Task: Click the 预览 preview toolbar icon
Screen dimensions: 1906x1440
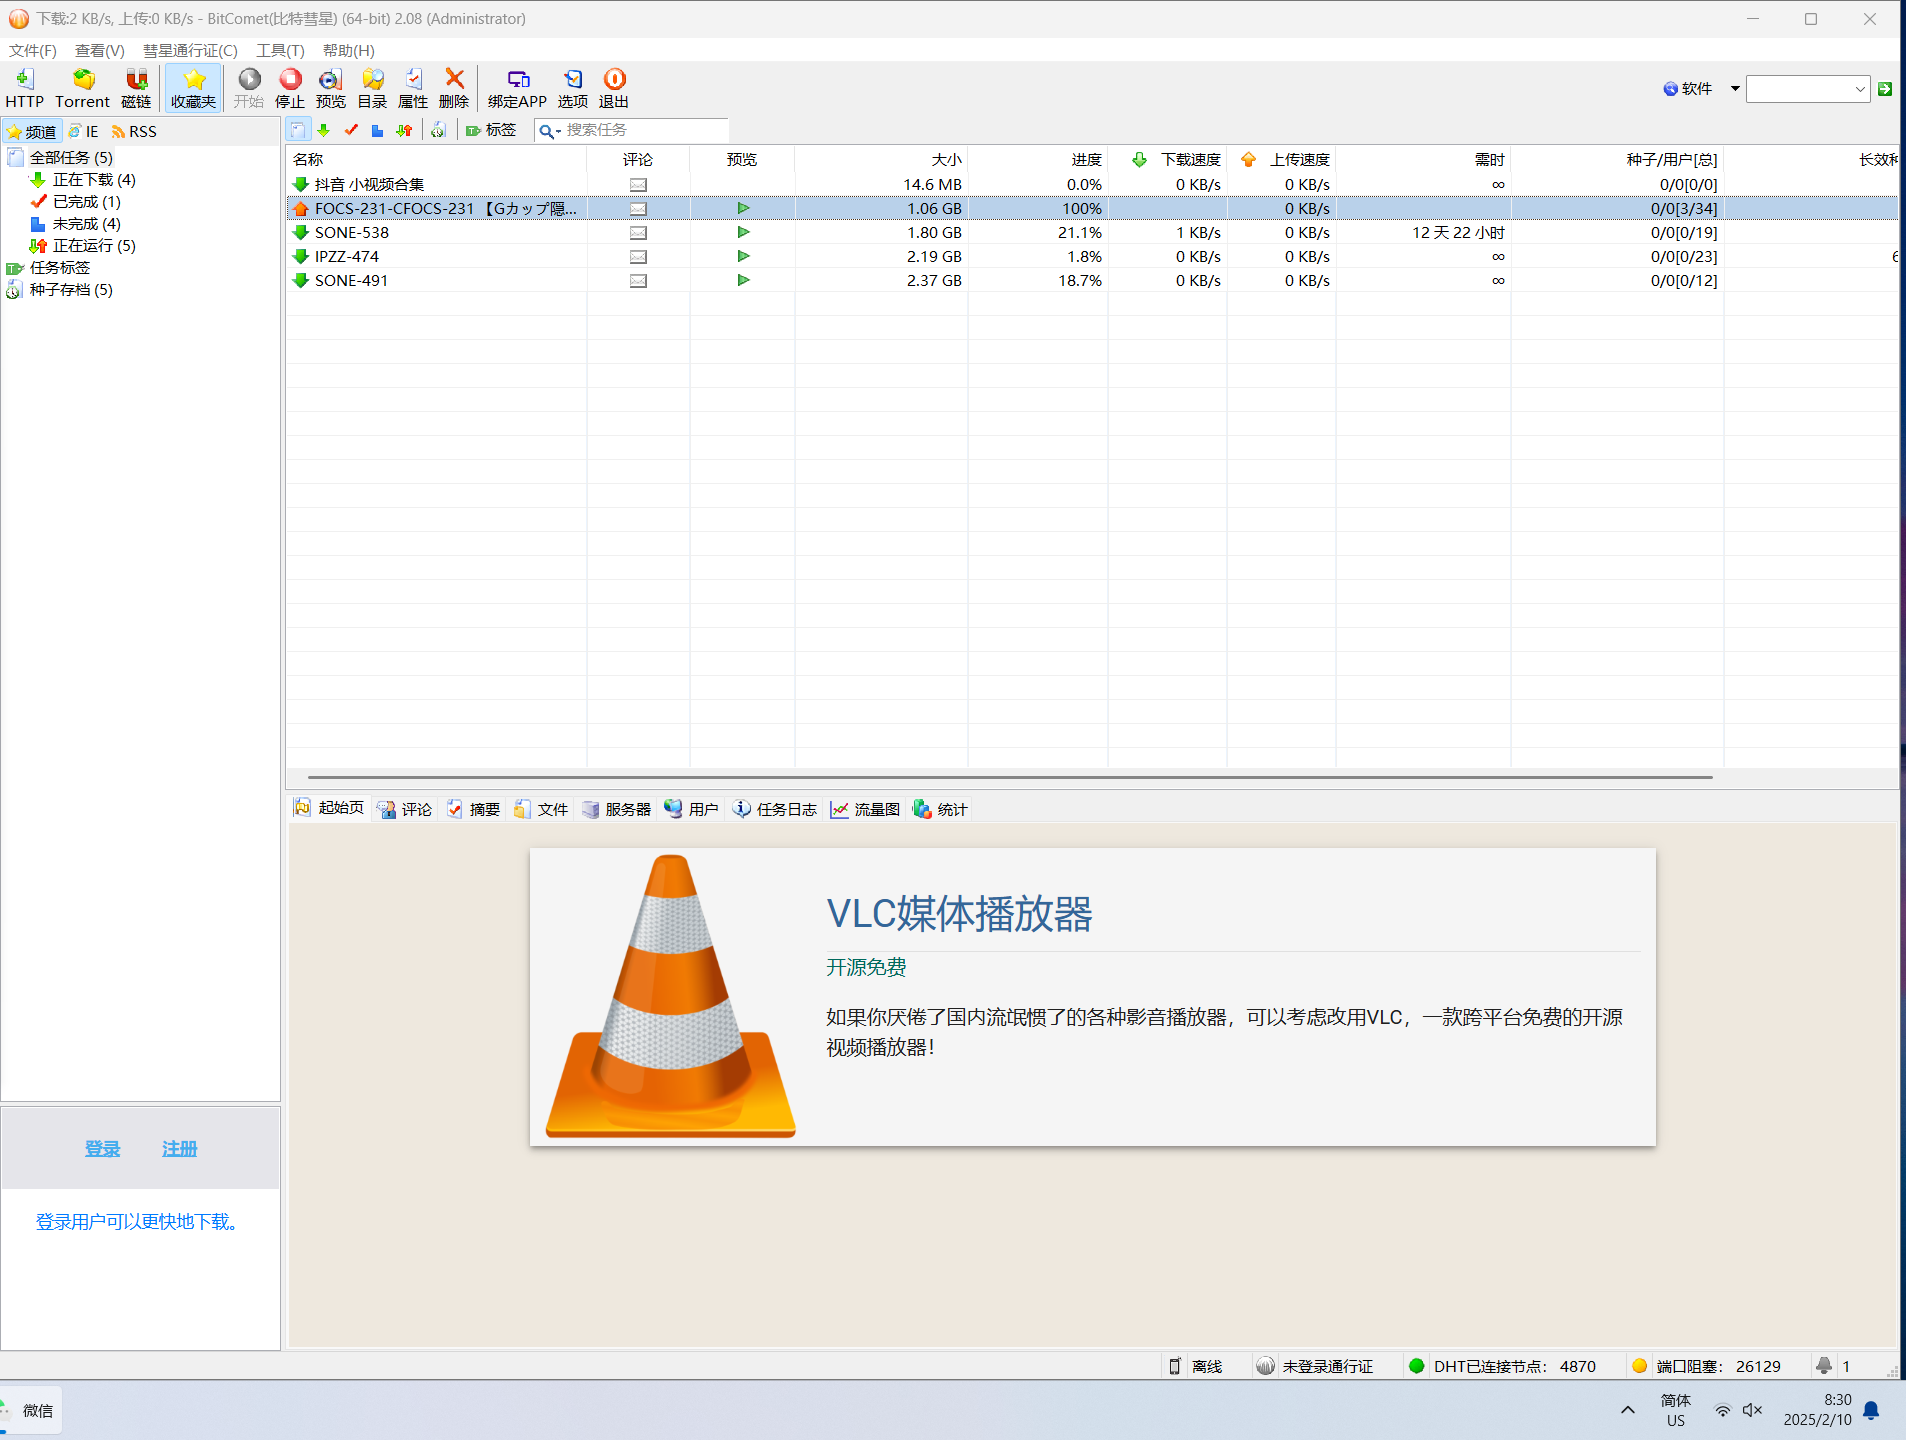Action: click(331, 88)
